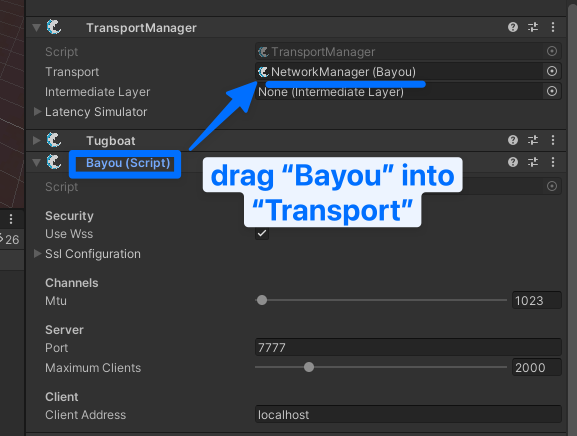
Task: Open presets for Tugboat component
Action: (533, 140)
